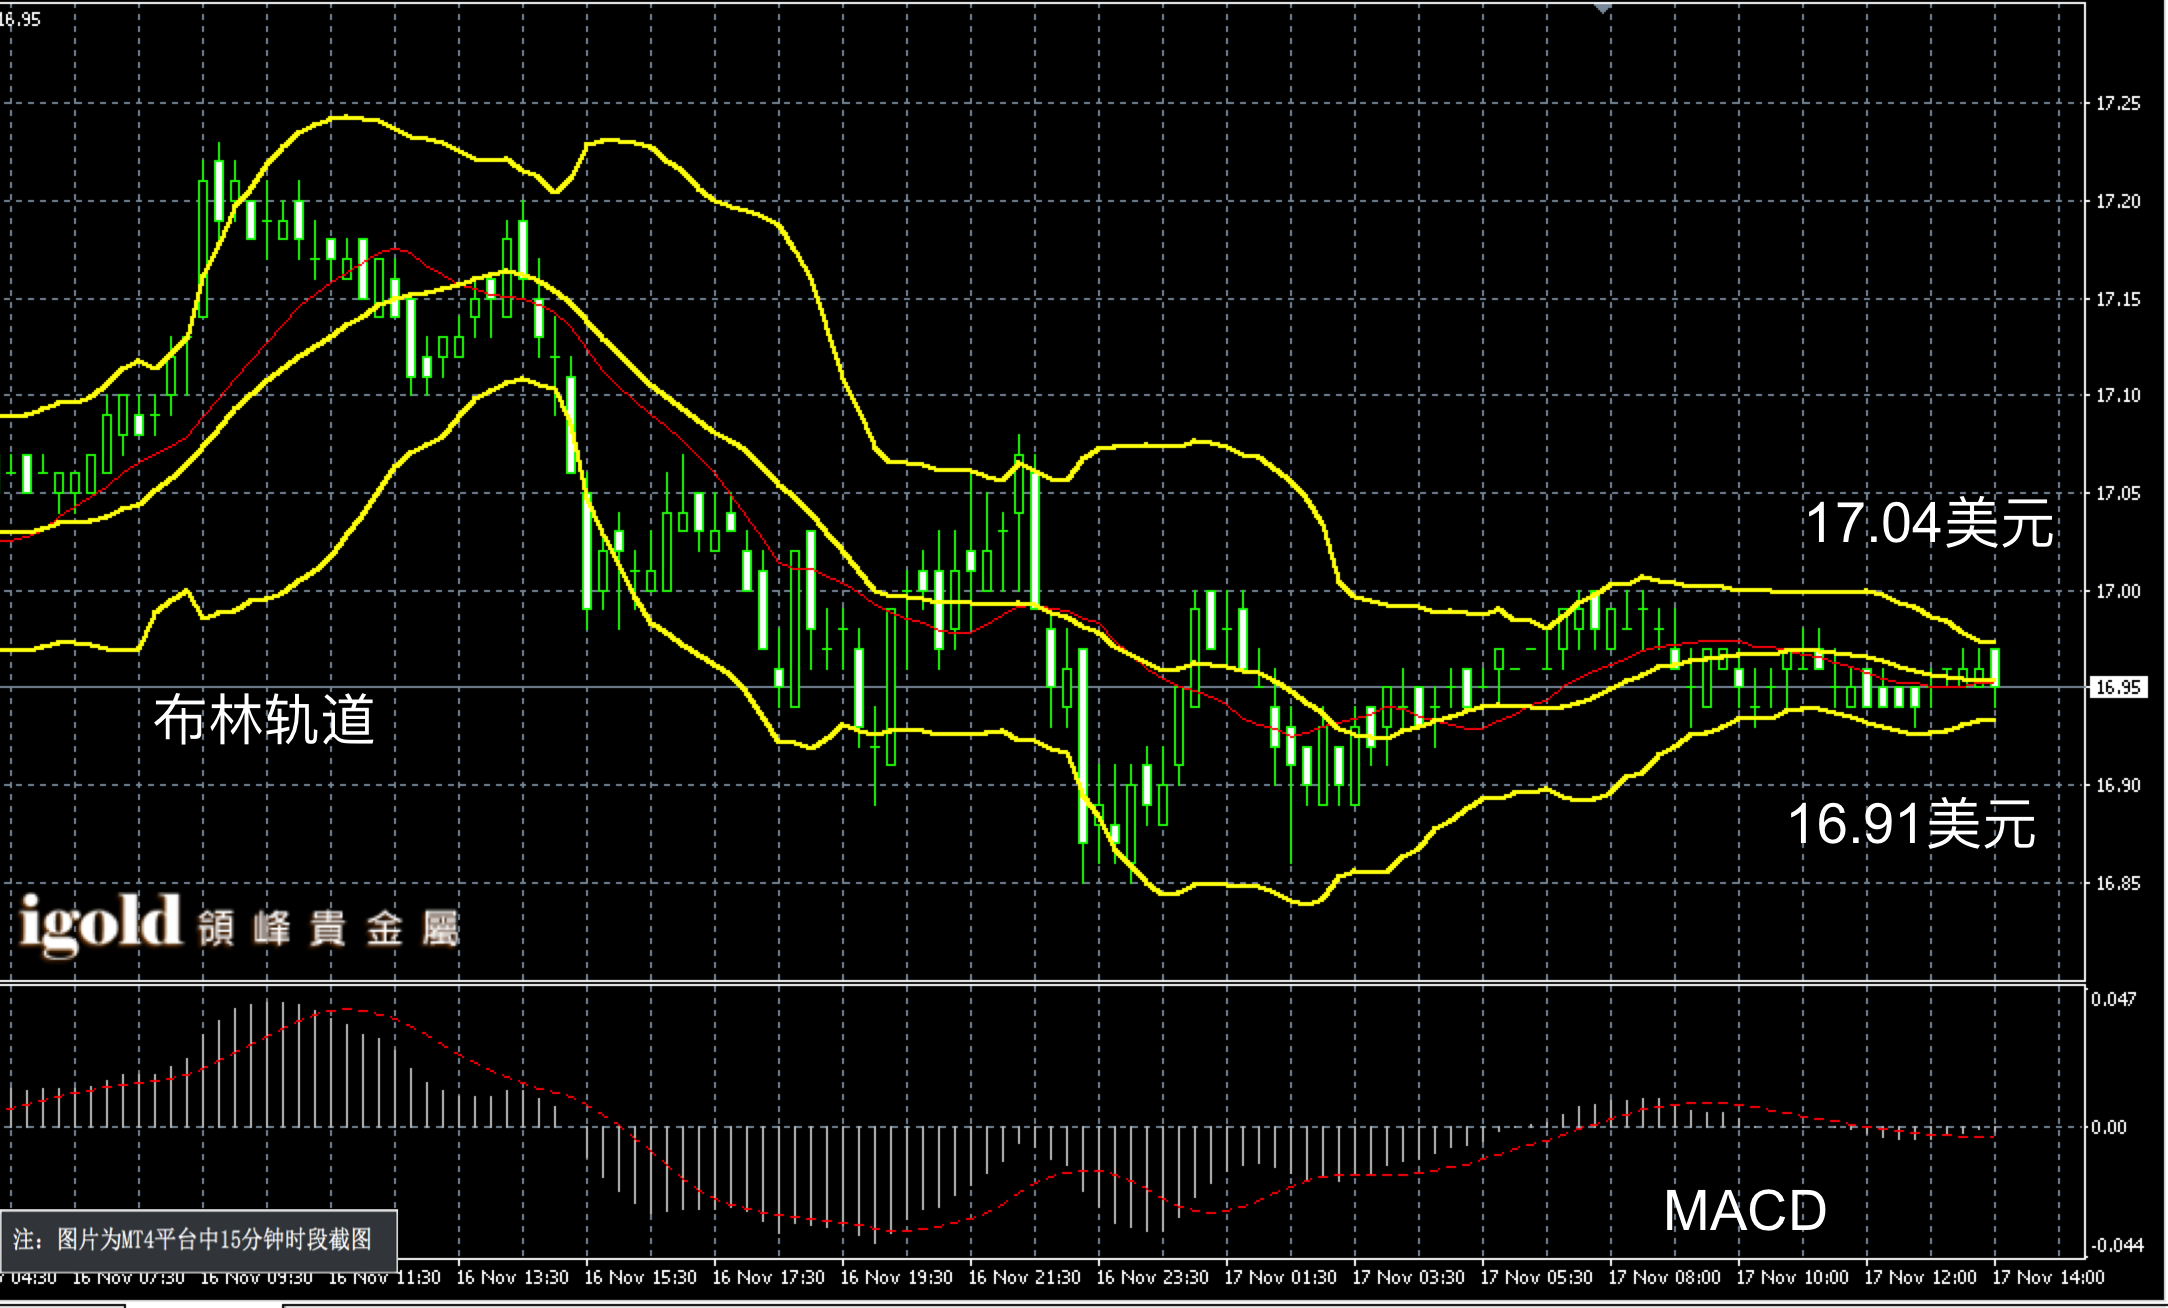Click the 17 Nov 08:00 time label
Image resolution: width=2168 pixels, height=1308 pixels.
point(1664,1277)
